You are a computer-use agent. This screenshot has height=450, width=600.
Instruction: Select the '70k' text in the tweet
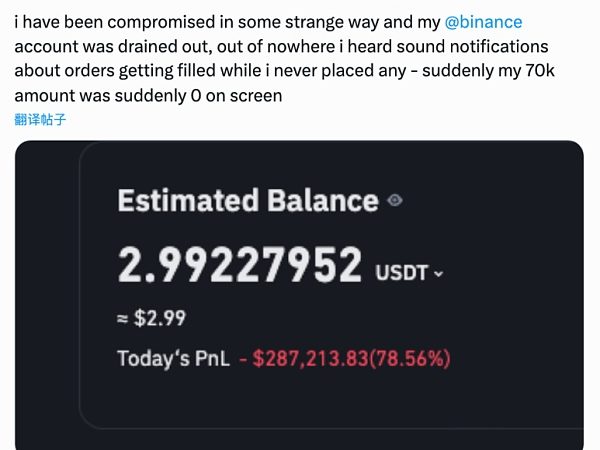click(x=540, y=71)
